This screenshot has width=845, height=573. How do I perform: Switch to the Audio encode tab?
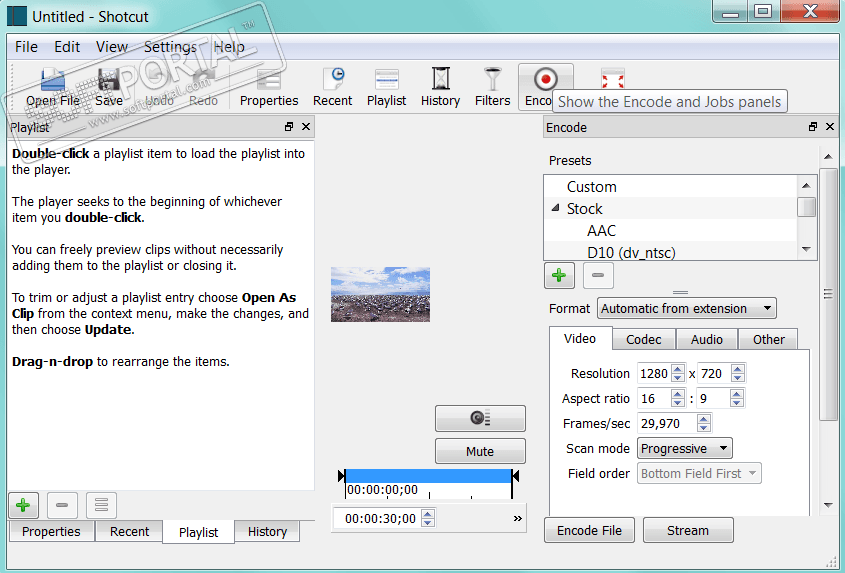(x=707, y=340)
